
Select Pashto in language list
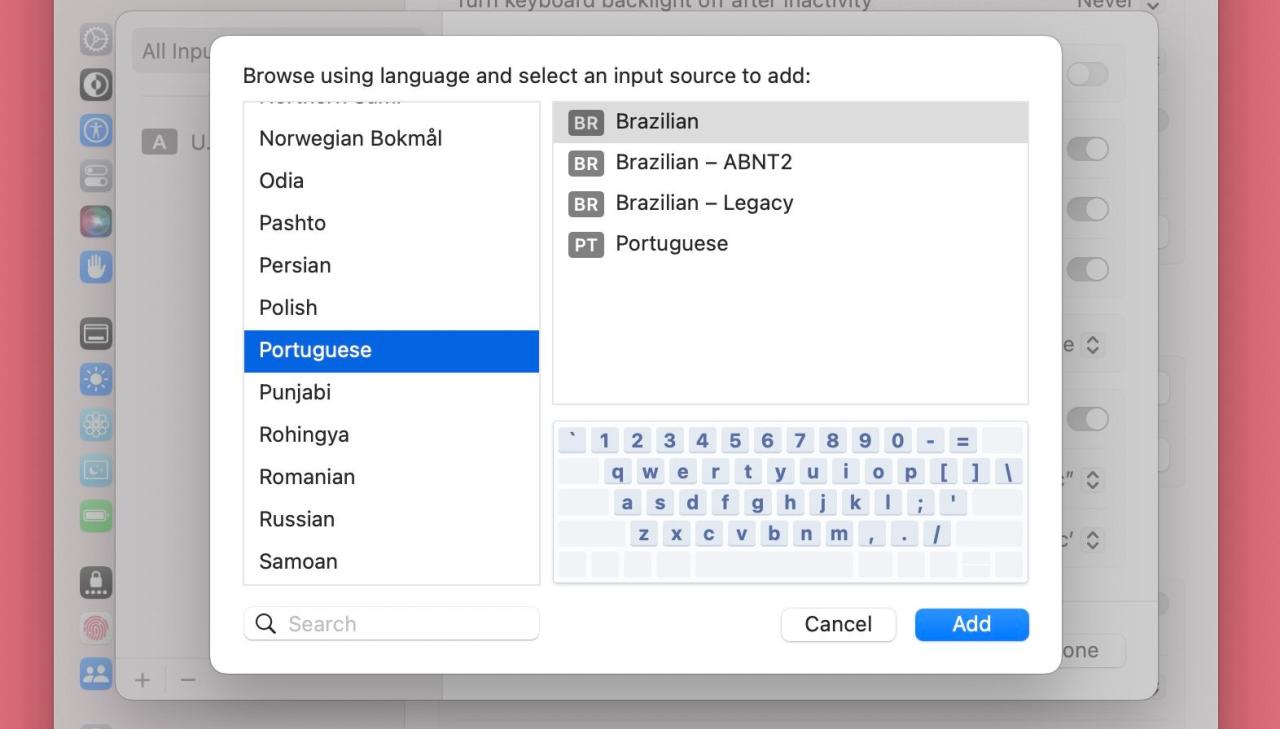point(391,223)
